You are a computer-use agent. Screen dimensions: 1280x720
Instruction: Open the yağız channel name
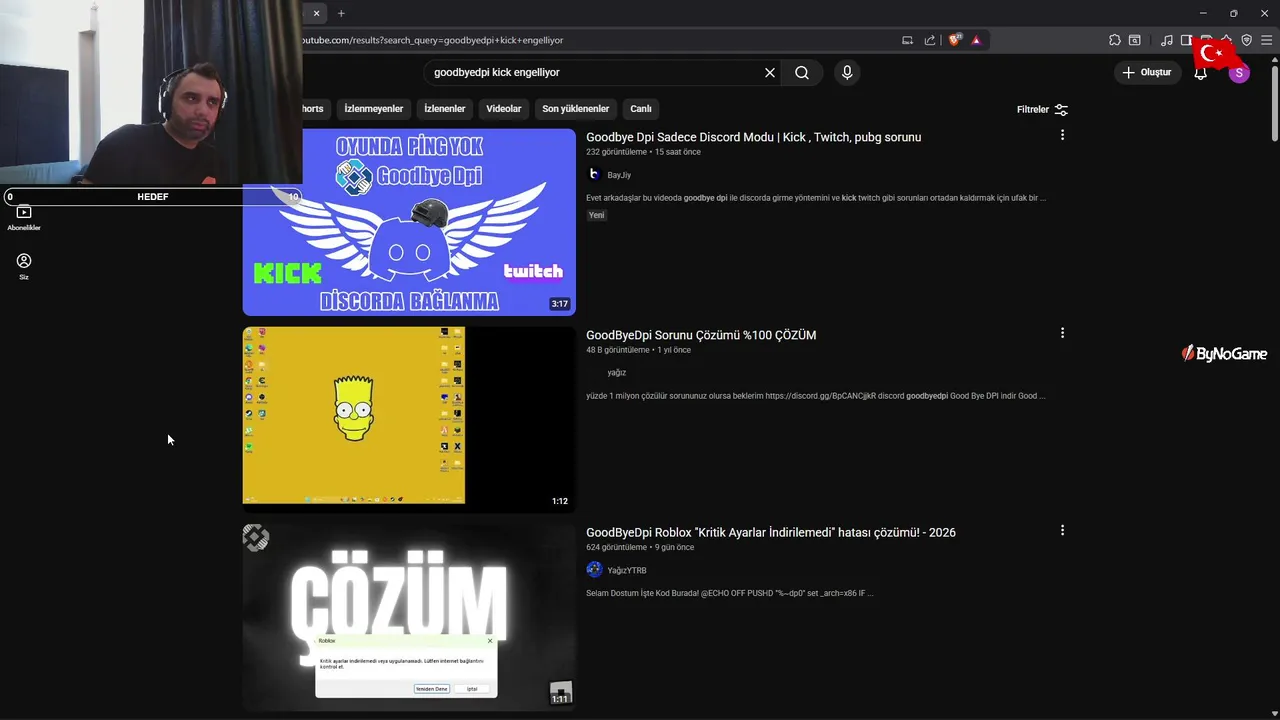point(617,373)
